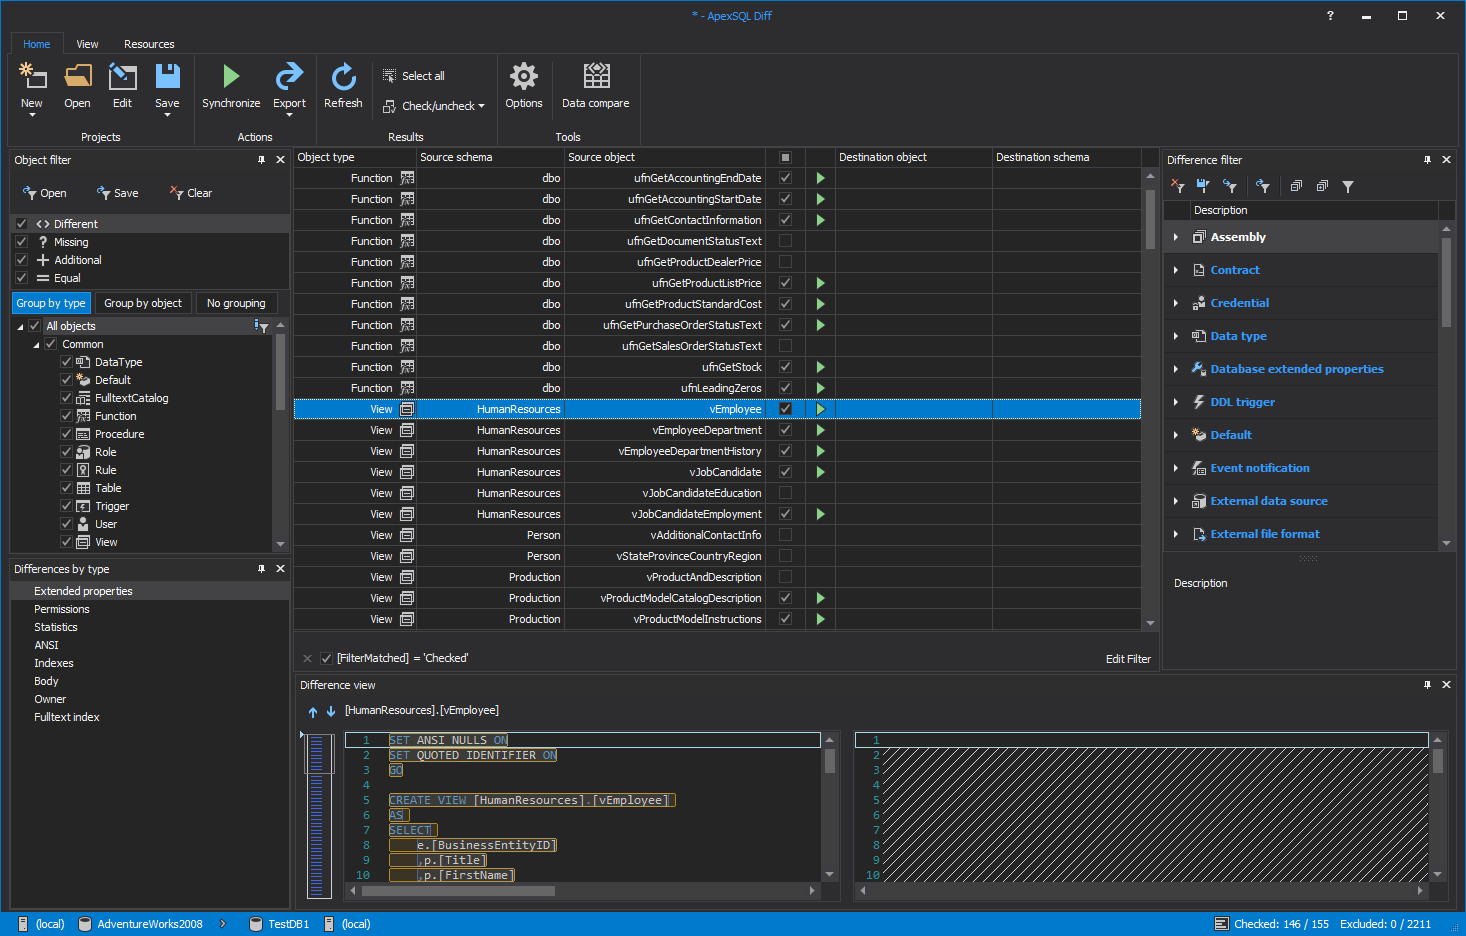
Task: Expand the Assembly filter row
Action: 1176,237
